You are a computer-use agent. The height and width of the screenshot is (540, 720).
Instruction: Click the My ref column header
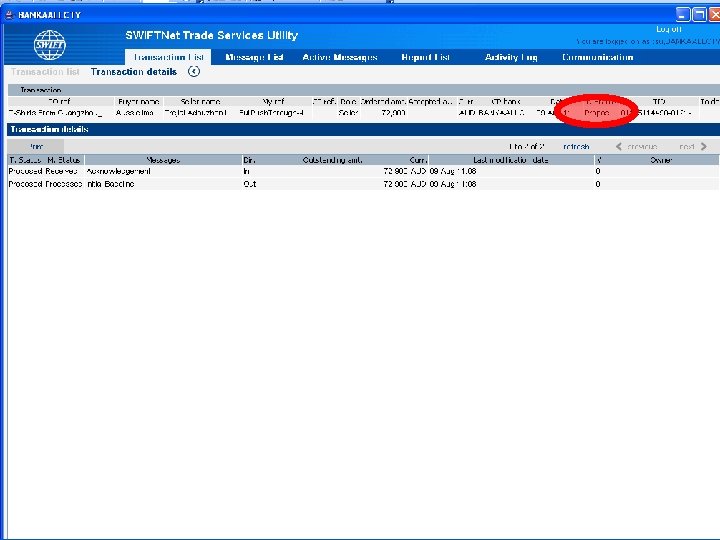pos(273,101)
